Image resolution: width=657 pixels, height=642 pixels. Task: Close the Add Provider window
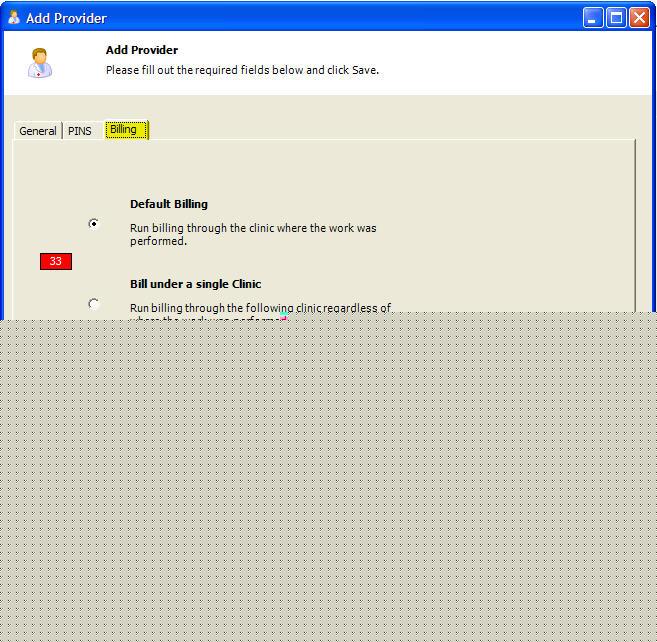pyautogui.click(x=639, y=18)
